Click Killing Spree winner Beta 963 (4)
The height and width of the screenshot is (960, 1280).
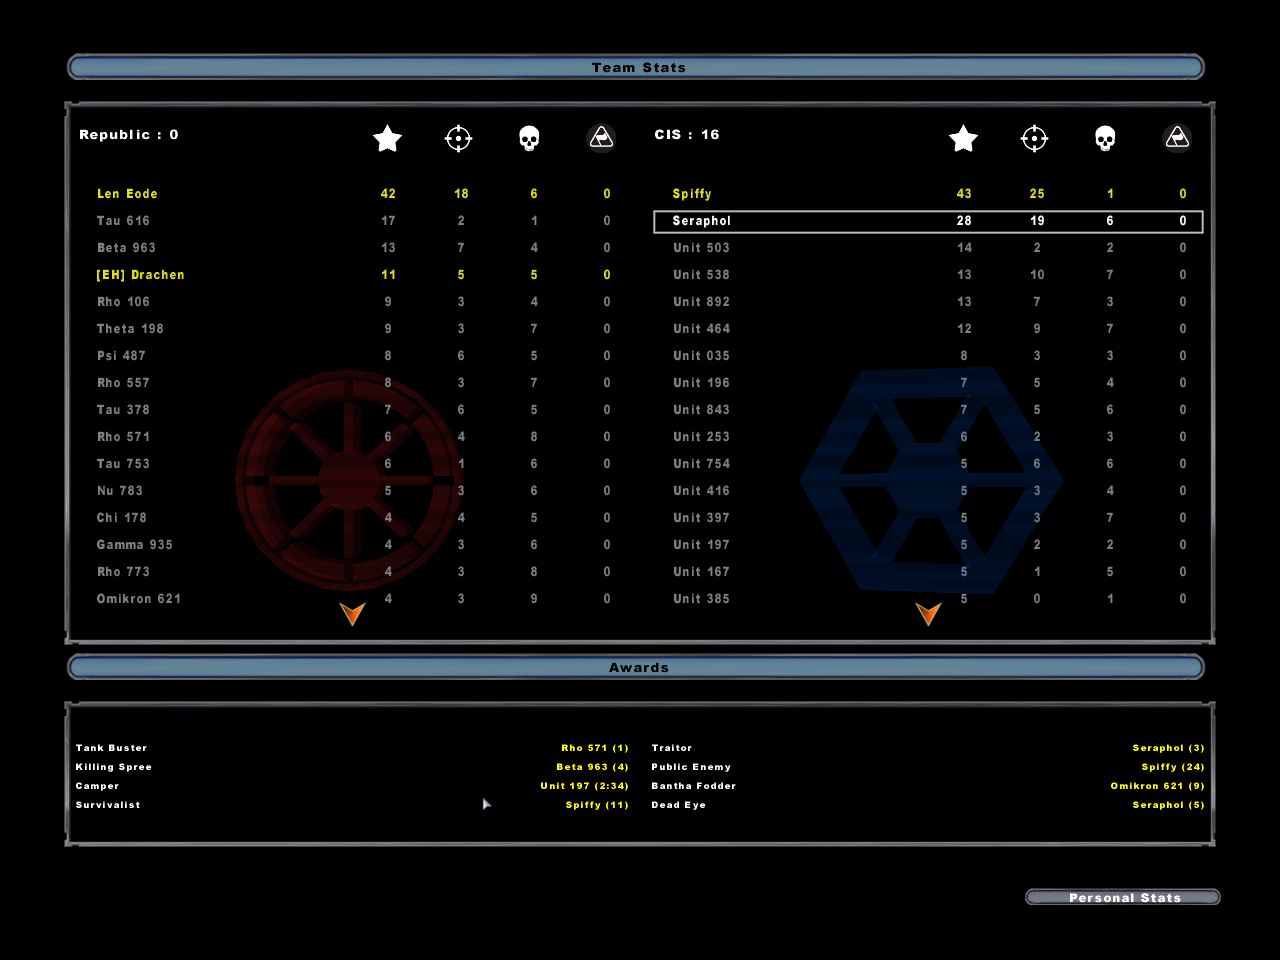point(593,767)
